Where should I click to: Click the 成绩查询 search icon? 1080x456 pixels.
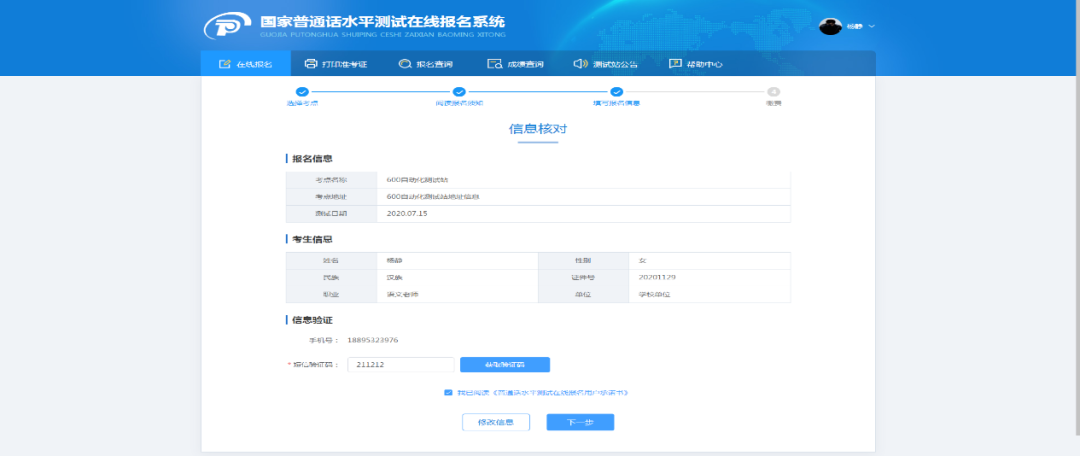pyautogui.click(x=494, y=64)
